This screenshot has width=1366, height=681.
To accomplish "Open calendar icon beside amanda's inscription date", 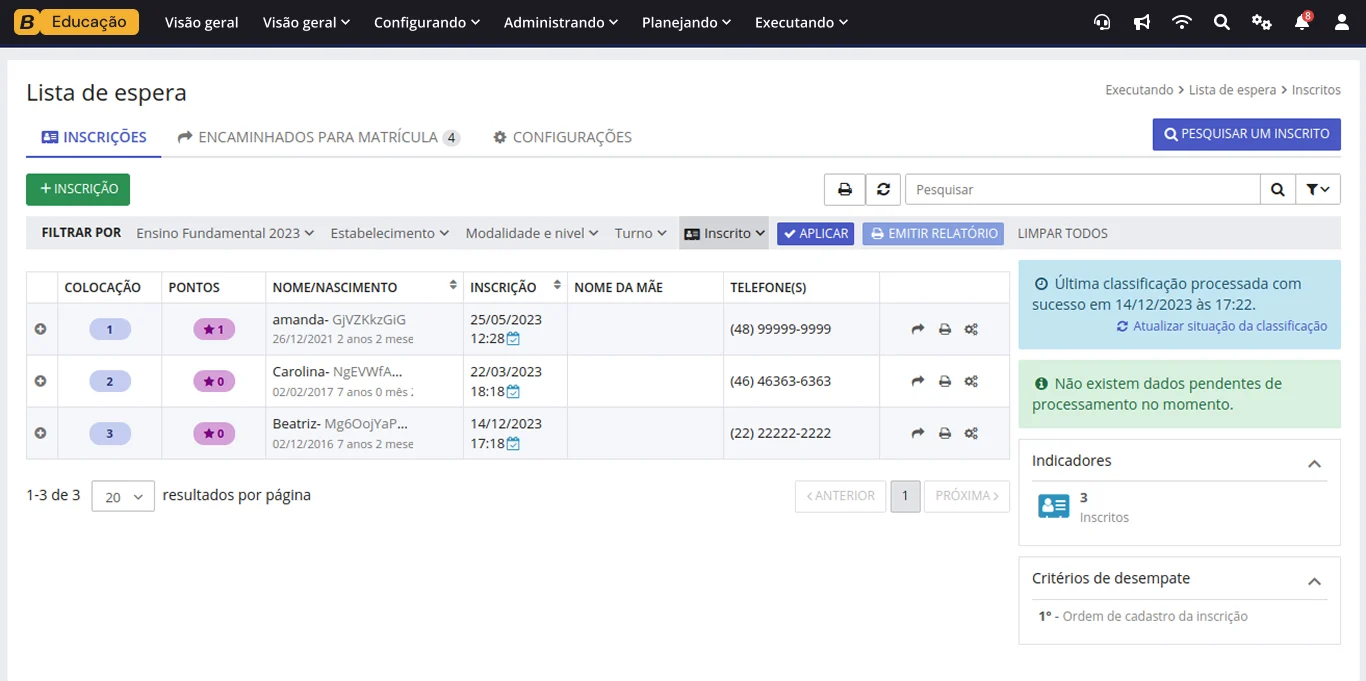I will (x=513, y=339).
